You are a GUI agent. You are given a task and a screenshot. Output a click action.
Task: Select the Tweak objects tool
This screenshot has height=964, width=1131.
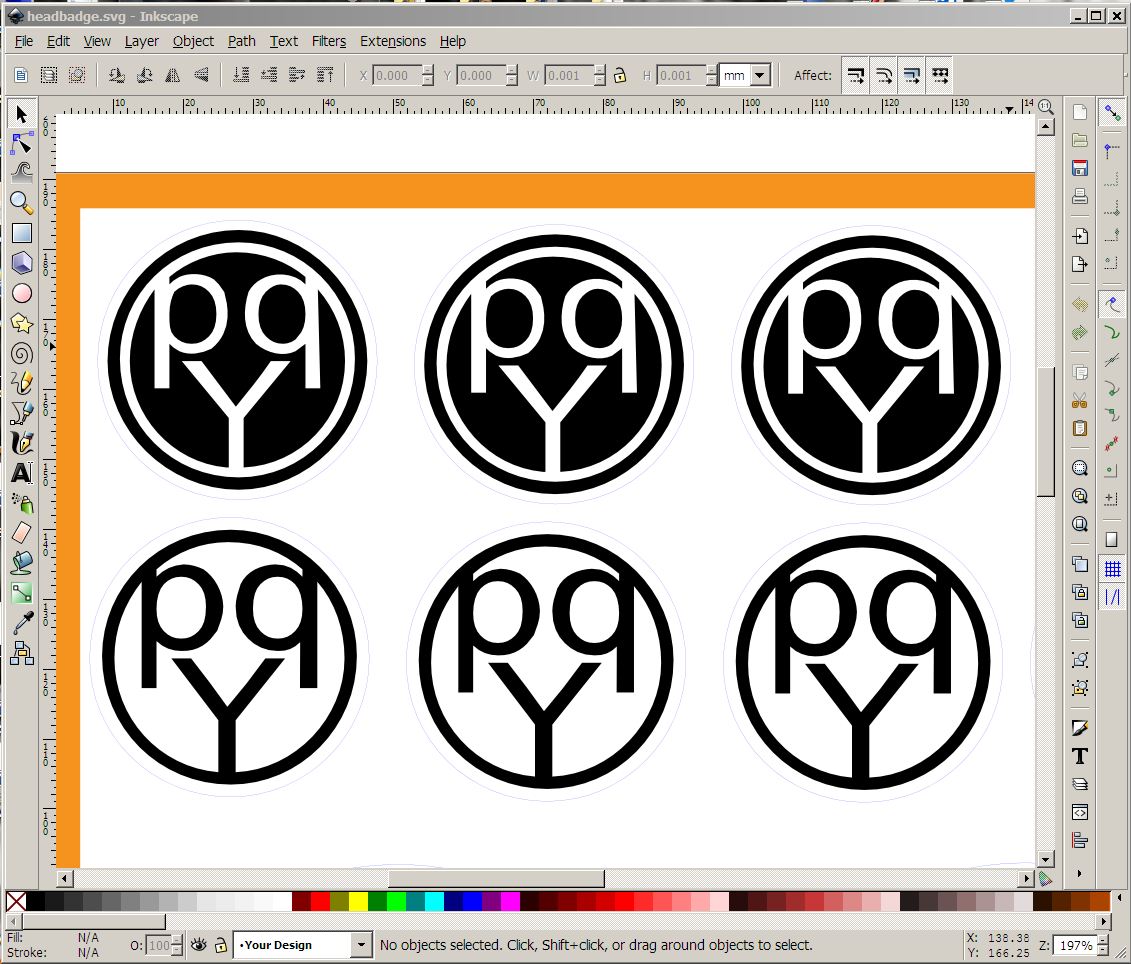[22, 173]
